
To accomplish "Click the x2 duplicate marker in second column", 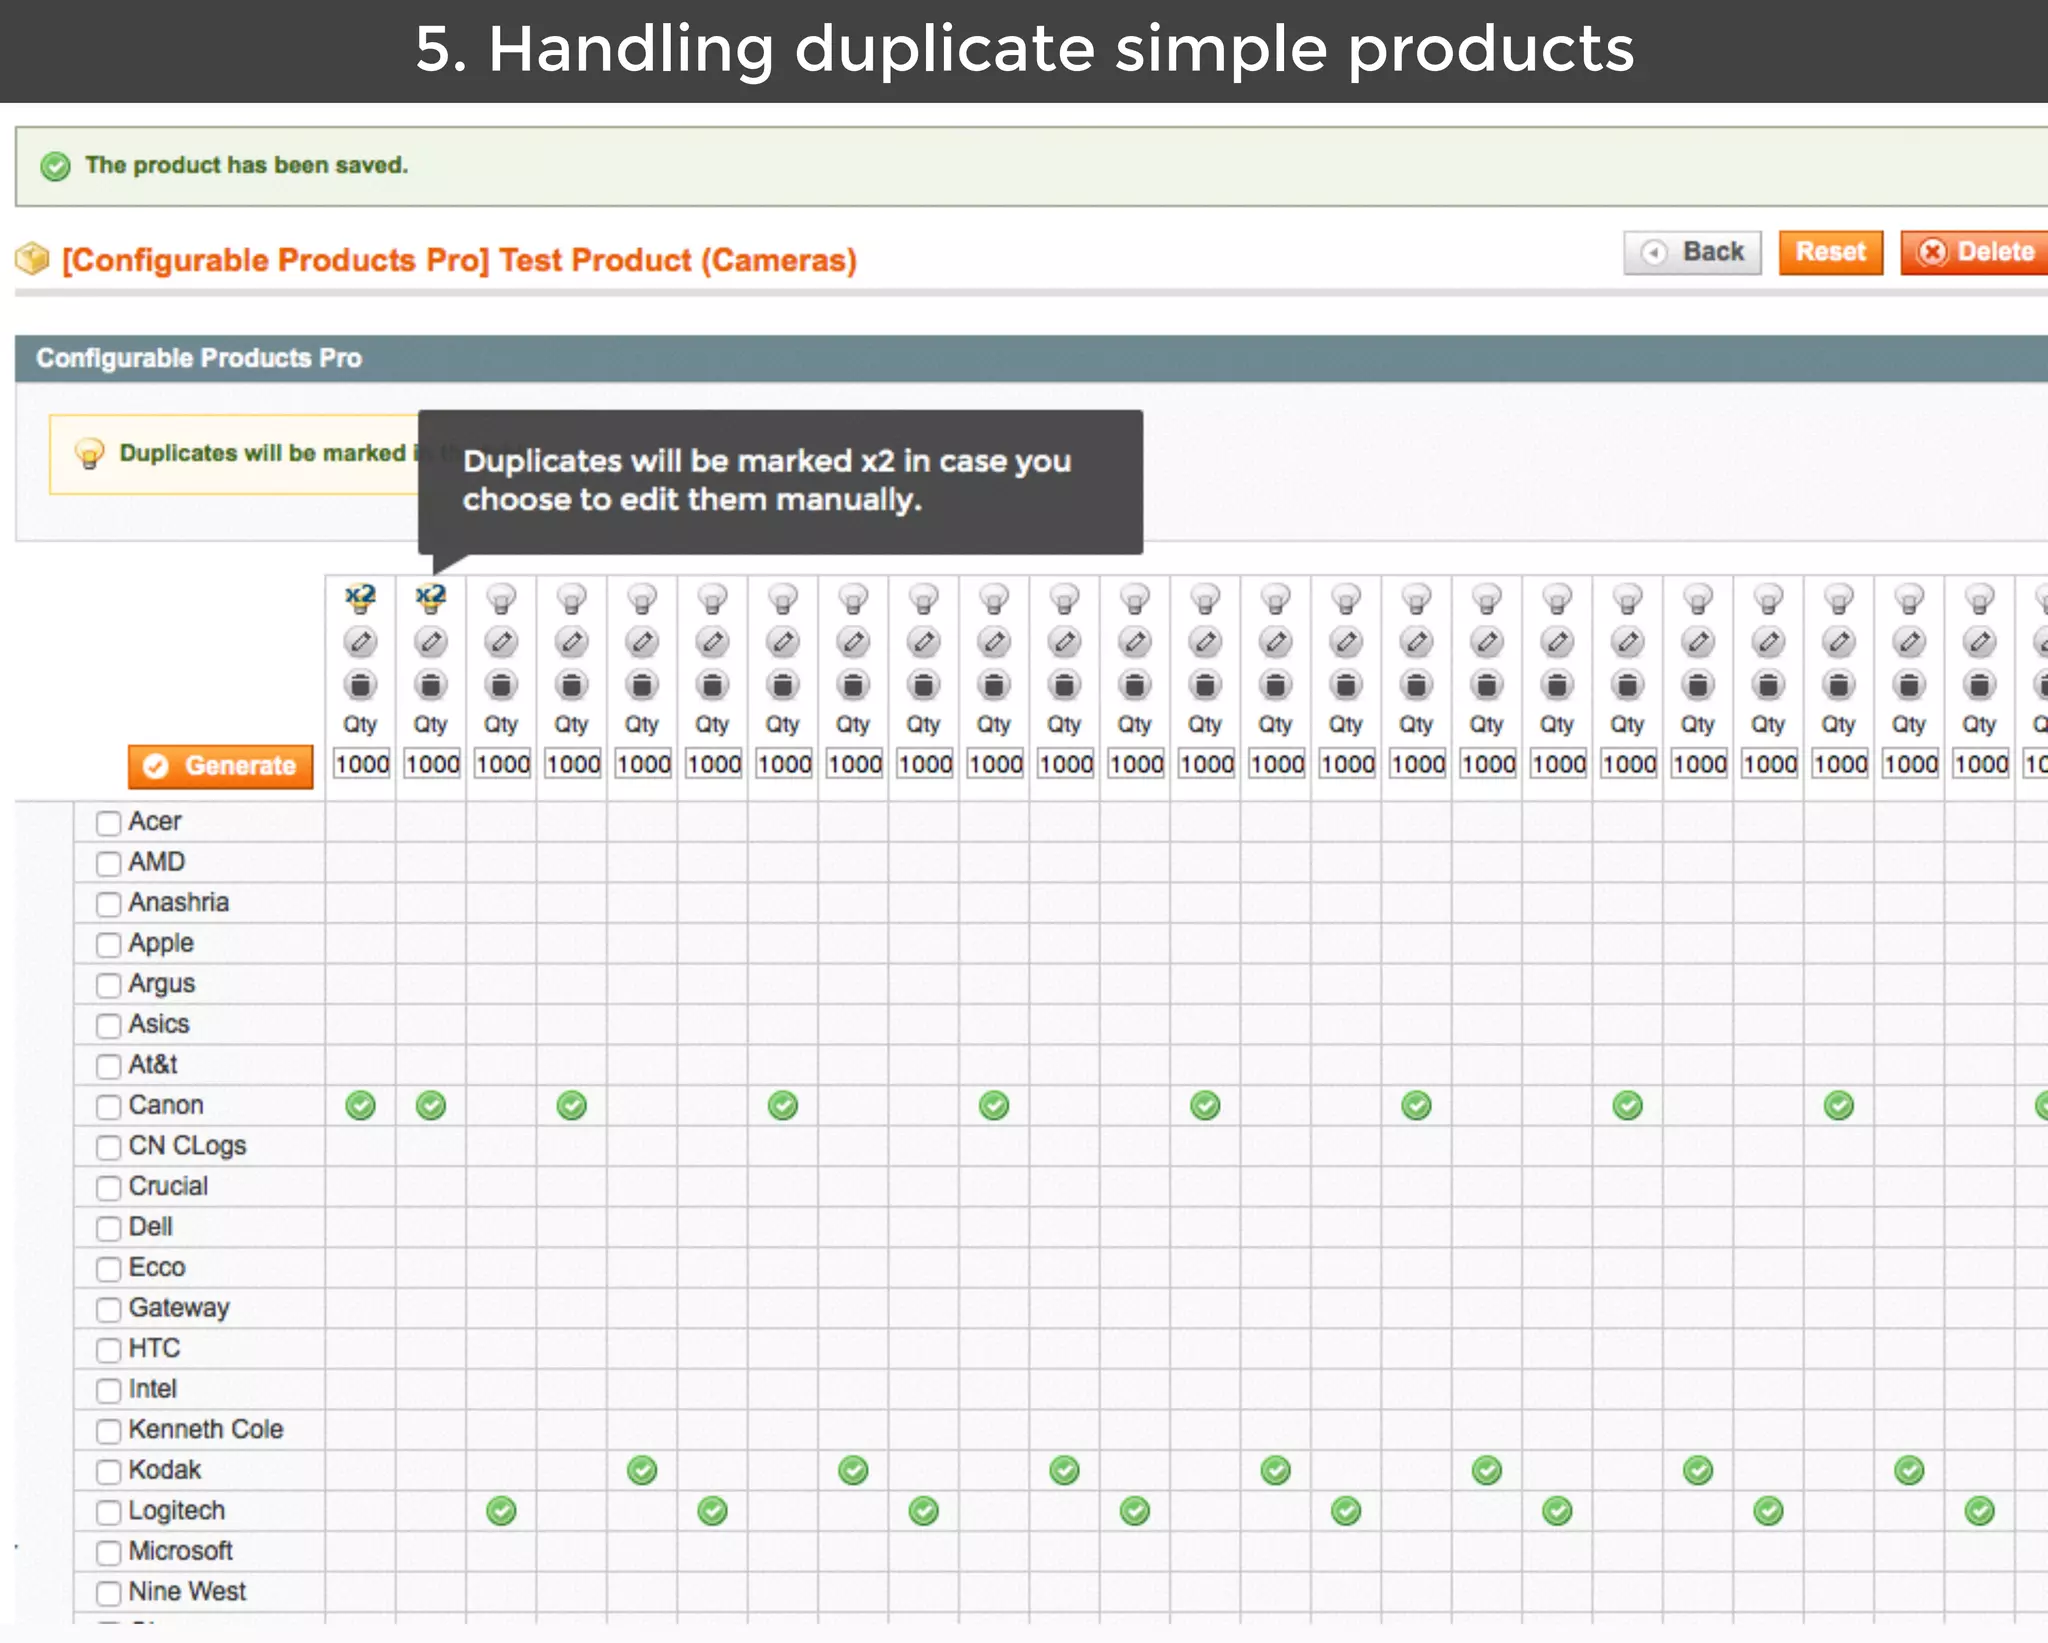I will pos(431,598).
